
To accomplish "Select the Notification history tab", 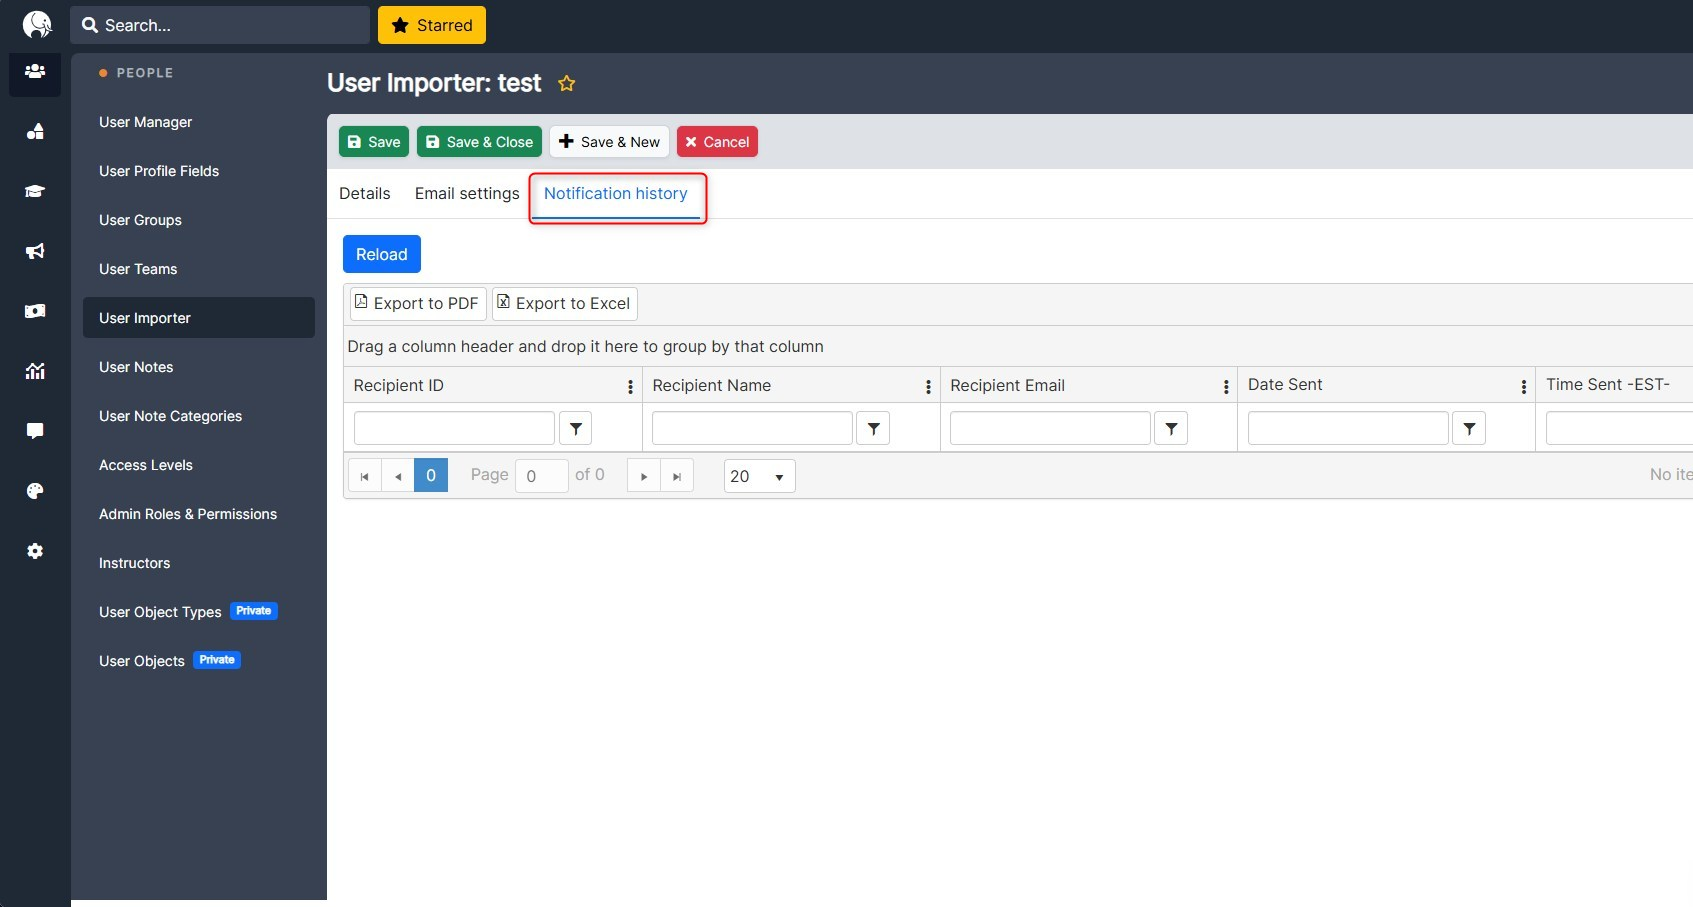I will (616, 193).
